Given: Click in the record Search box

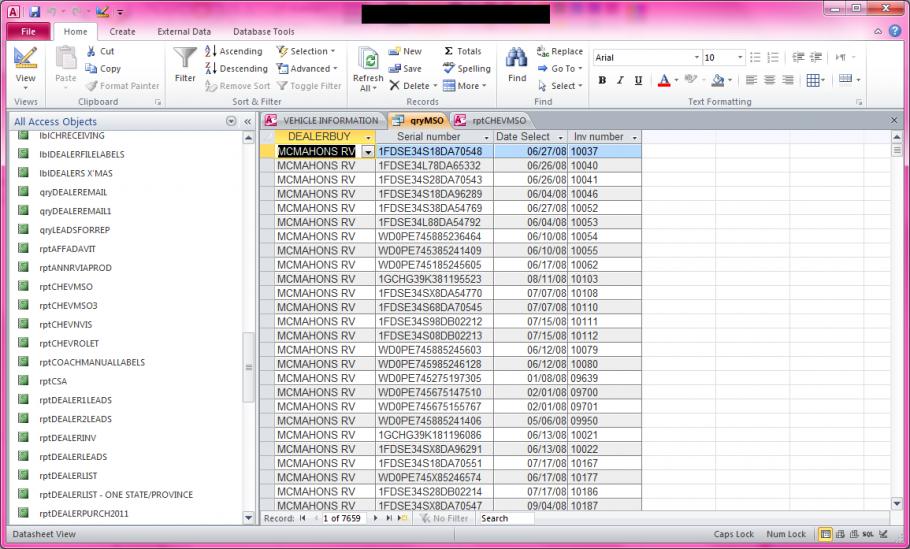Looking at the screenshot, I should pyautogui.click(x=506, y=518).
